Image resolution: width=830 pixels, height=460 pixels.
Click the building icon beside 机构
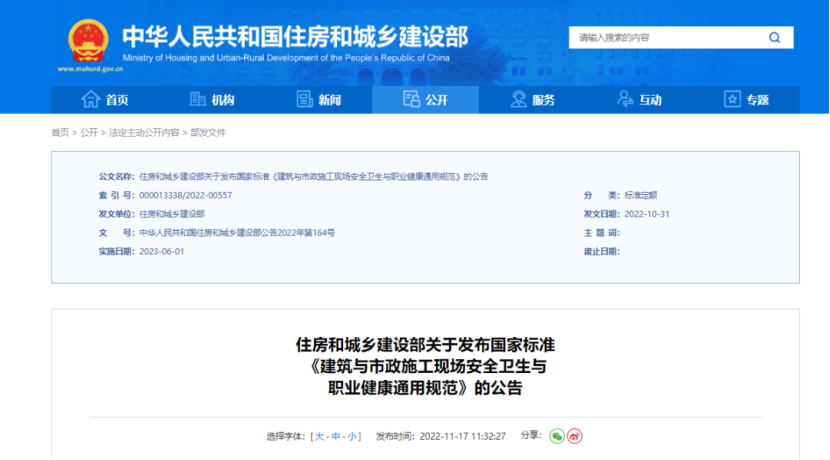(x=197, y=99)
